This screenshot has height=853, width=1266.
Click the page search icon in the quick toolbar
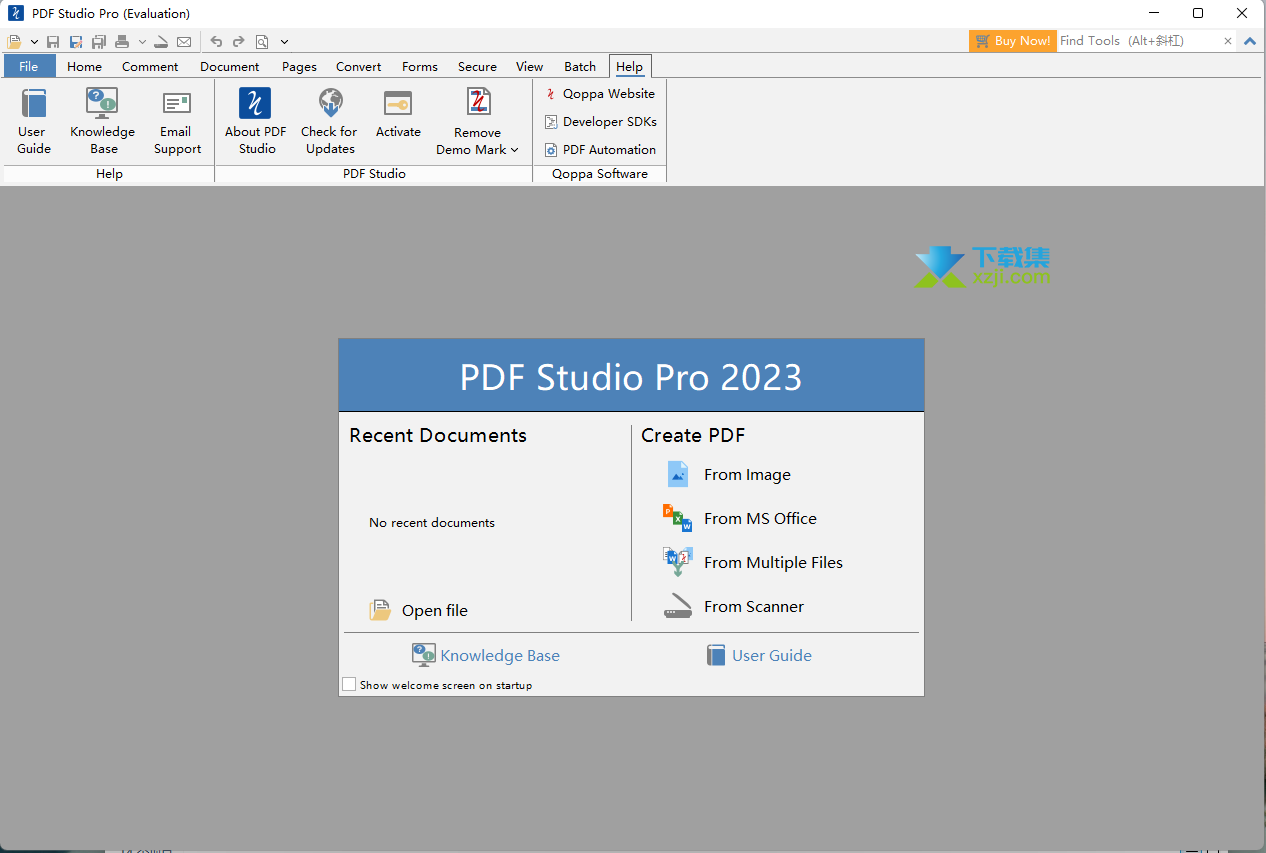262,42
